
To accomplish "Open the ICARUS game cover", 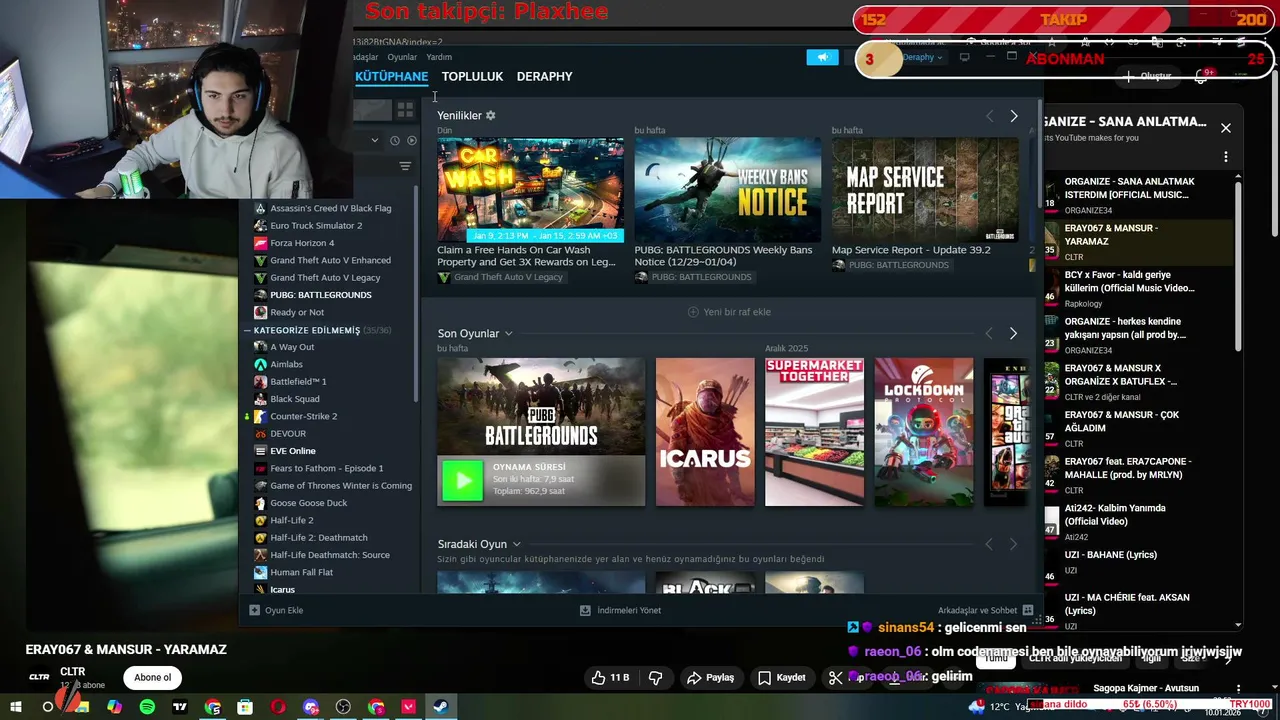I will pyautogui.click(x=705, y=432).
